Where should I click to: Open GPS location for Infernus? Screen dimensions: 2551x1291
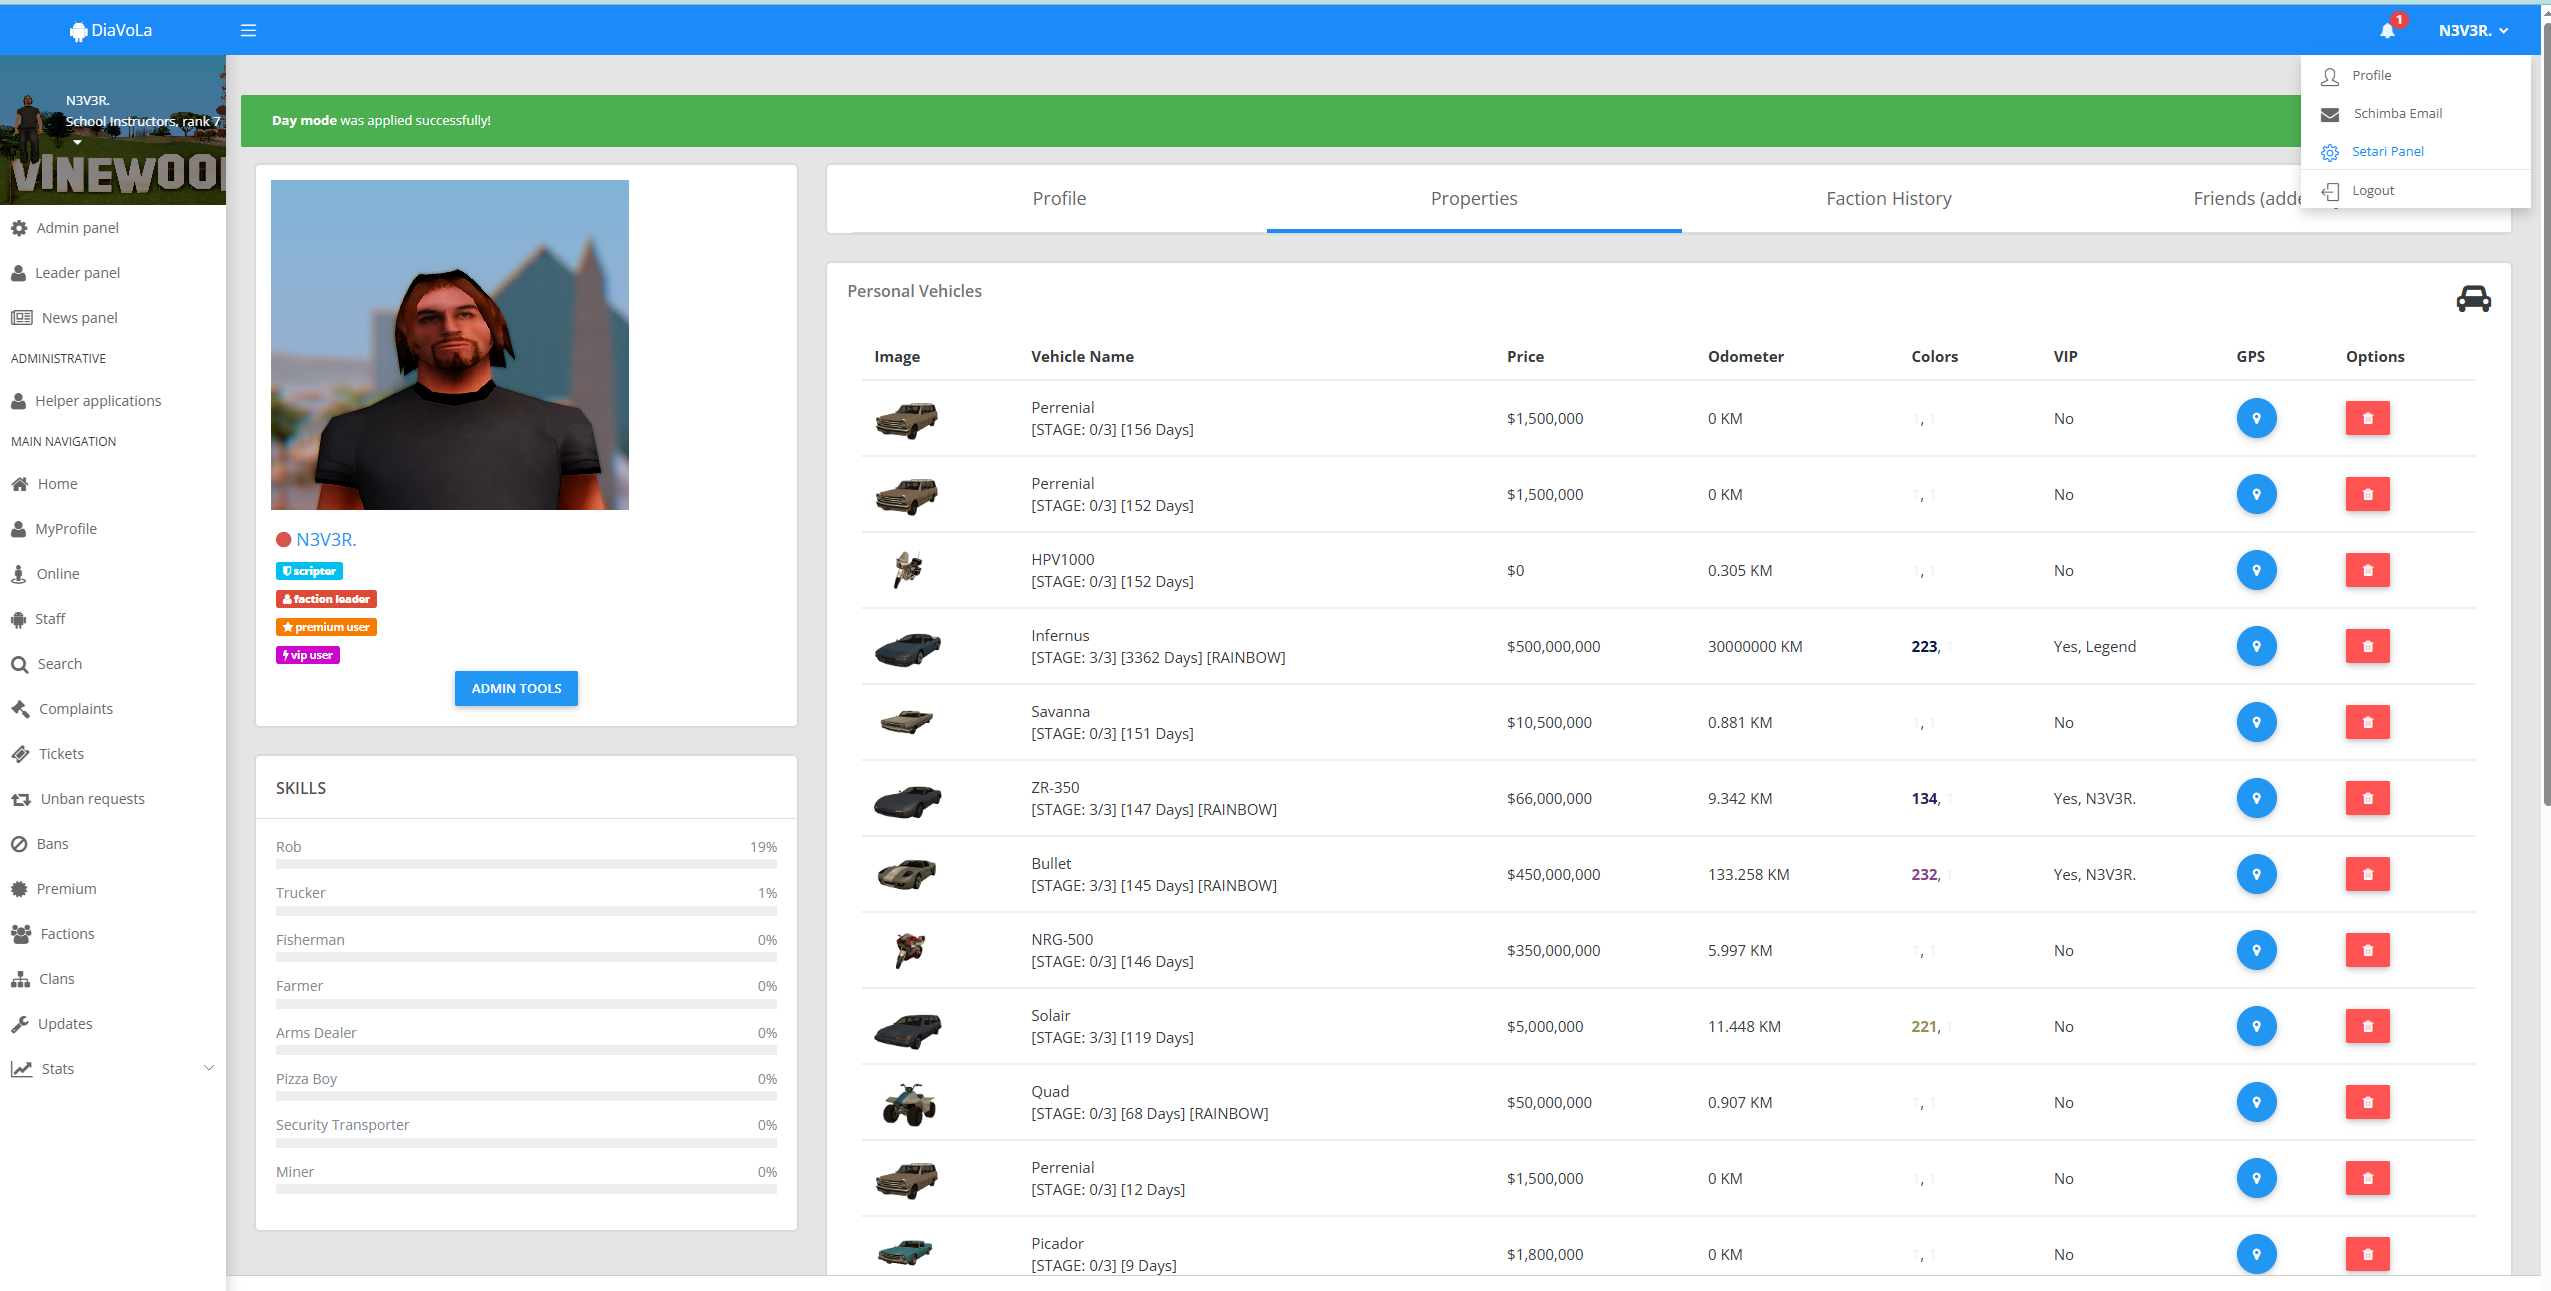click(x=2255, y=647)
